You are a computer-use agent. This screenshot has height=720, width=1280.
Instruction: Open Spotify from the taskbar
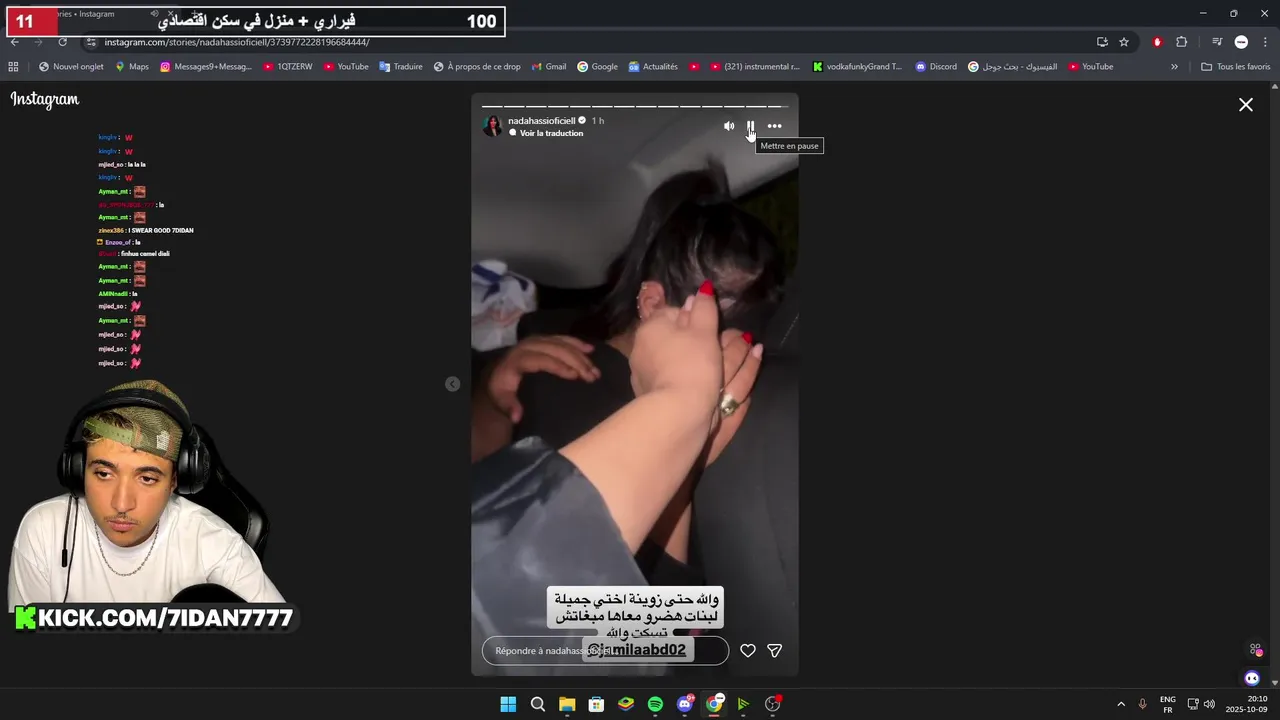(655, 704)
